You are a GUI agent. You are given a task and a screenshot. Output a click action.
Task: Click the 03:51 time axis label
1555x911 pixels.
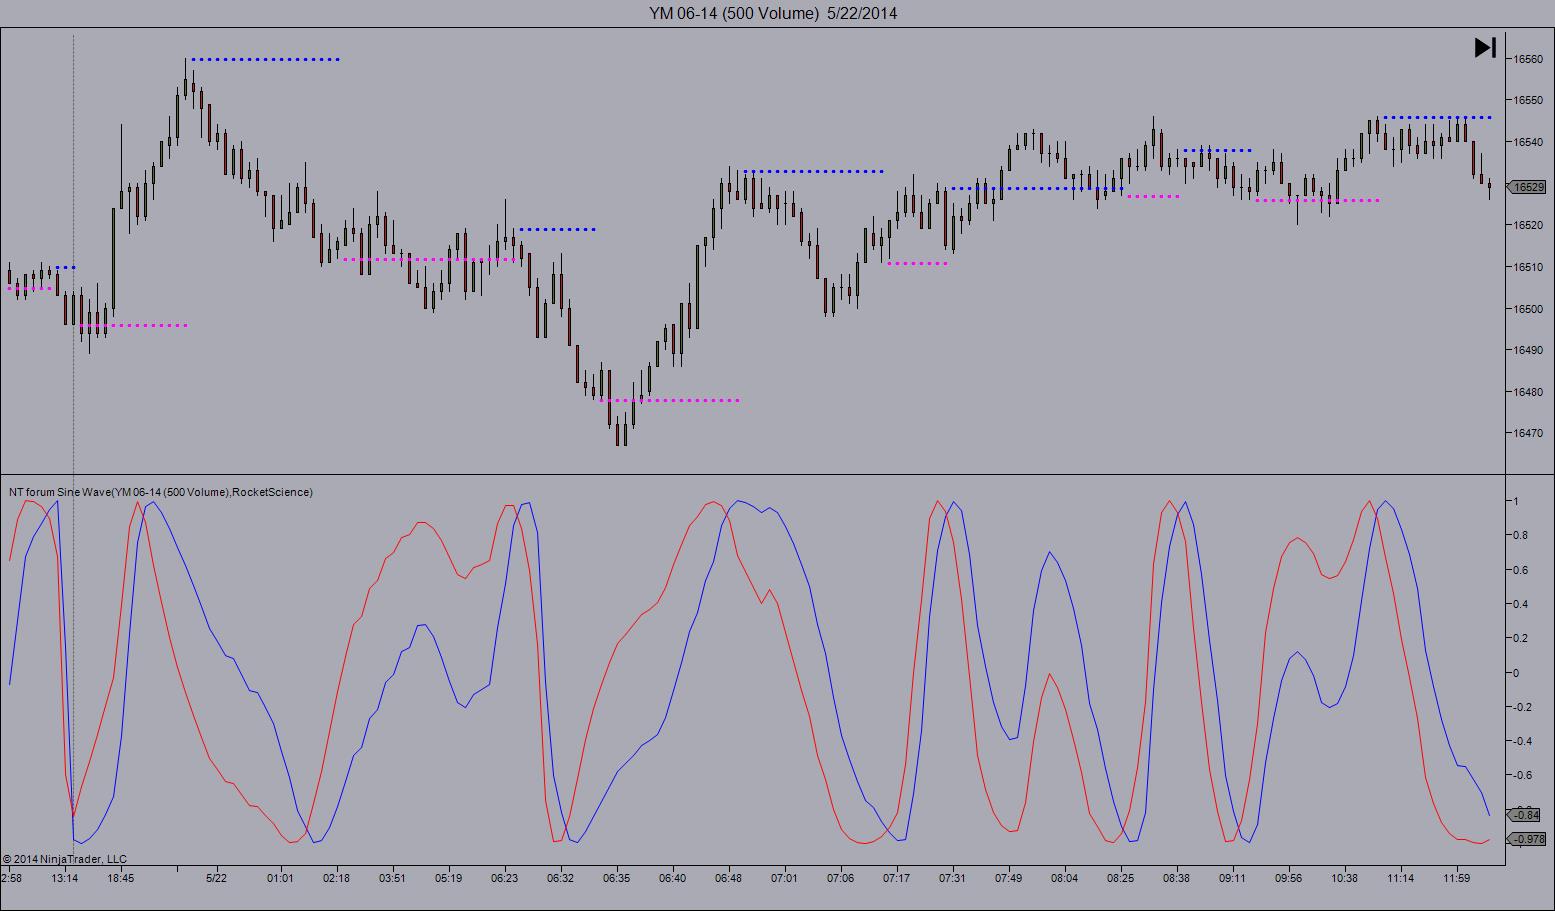392,879
